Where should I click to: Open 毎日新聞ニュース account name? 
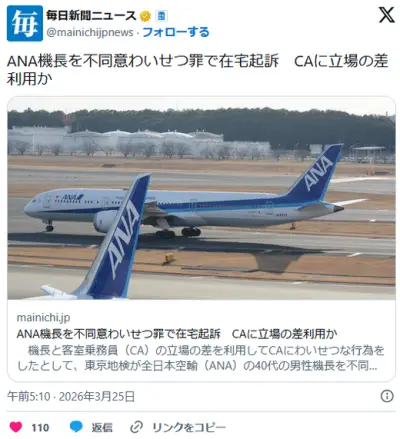(91, 16)
